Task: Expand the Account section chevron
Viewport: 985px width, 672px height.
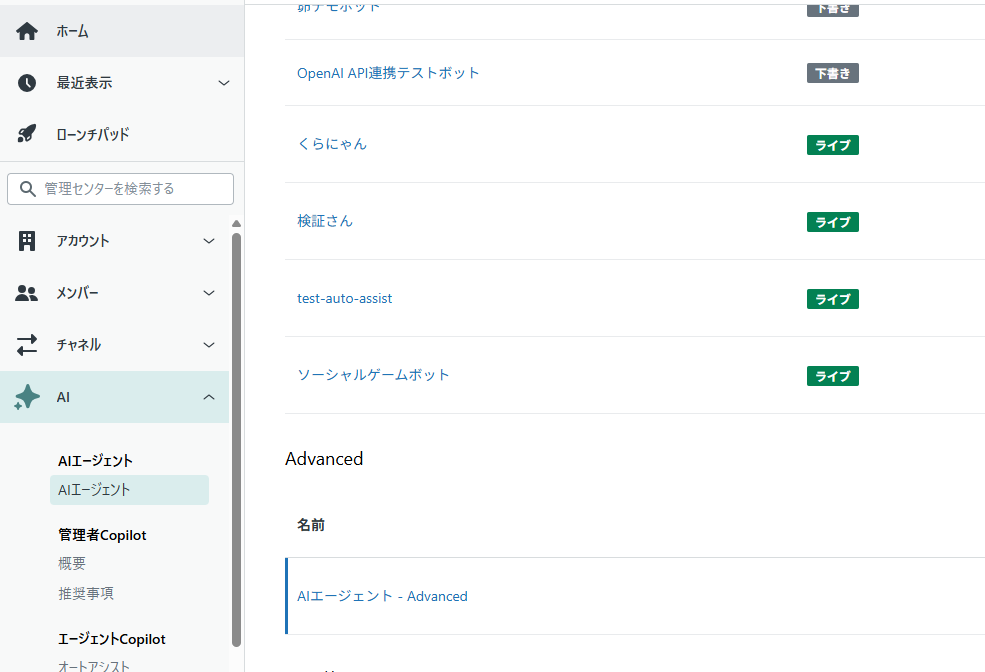Action: [209, 241]
